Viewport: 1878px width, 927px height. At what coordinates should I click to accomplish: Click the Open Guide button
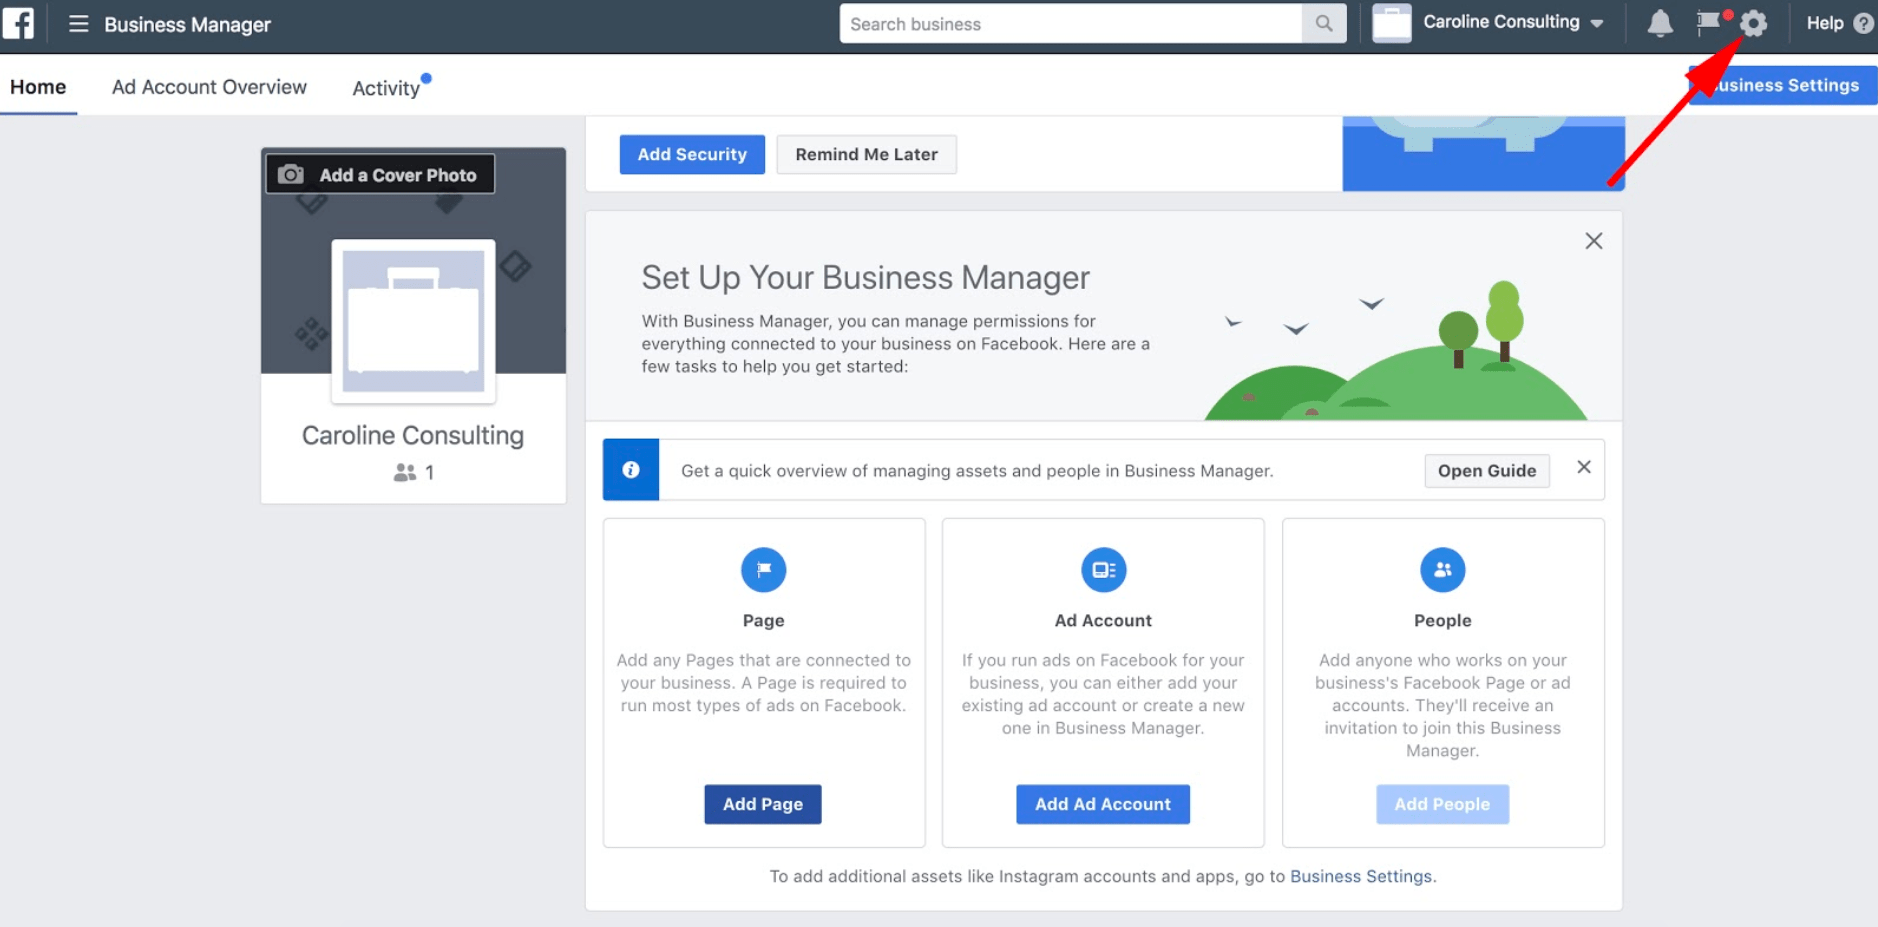(x=1486, y=471)
